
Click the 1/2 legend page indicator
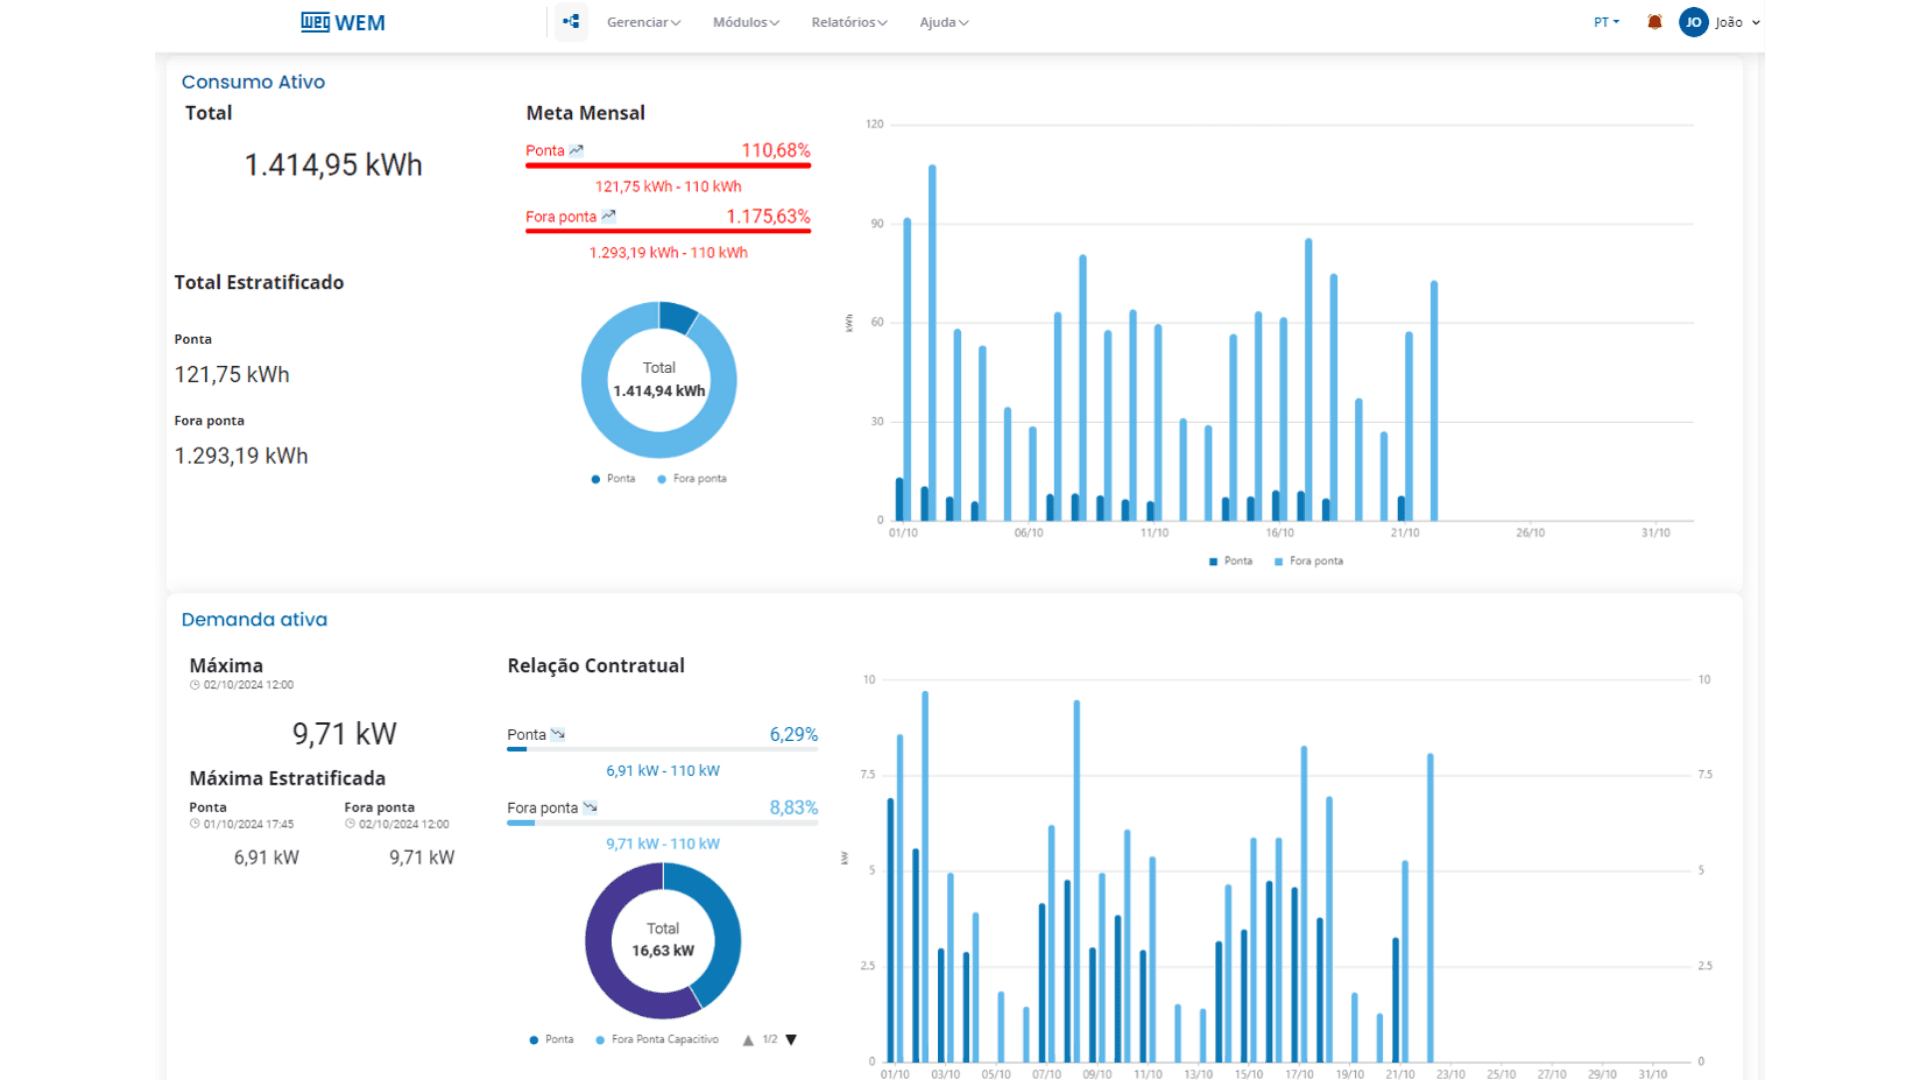point(770,1040)
